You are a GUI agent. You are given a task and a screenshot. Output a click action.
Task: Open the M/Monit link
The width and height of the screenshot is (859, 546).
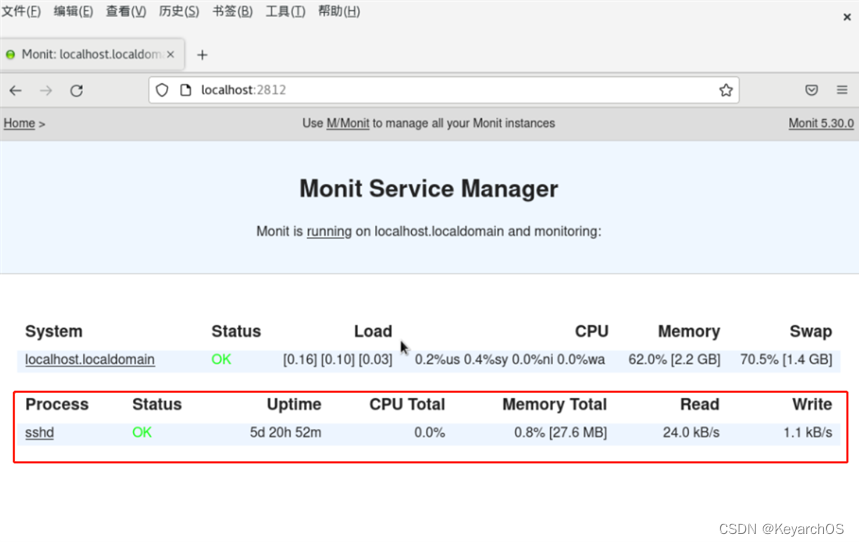[348, 123]
